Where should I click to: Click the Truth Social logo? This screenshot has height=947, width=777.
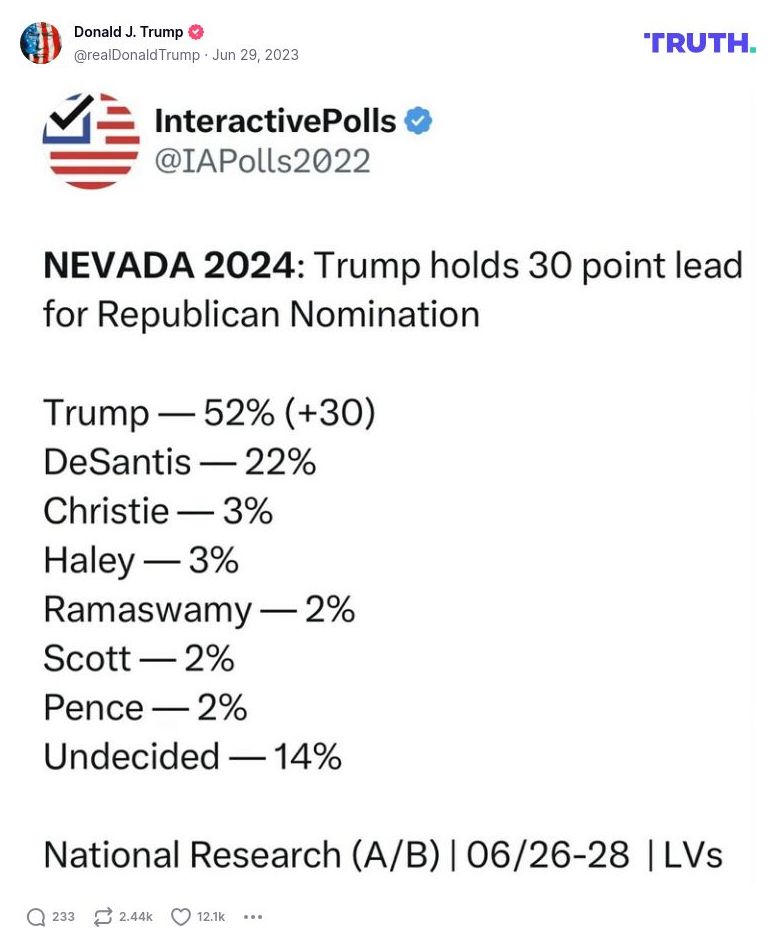pyautogui.click(x=699, y=43)
